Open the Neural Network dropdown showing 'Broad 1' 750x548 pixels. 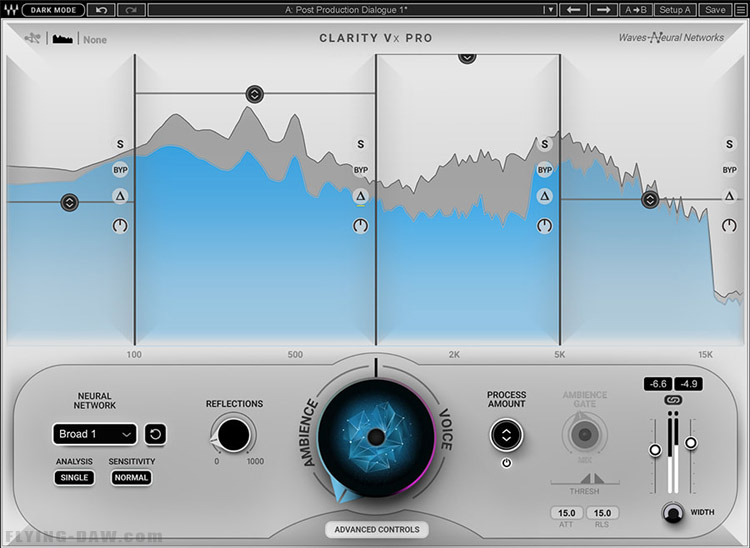(95, 434)
